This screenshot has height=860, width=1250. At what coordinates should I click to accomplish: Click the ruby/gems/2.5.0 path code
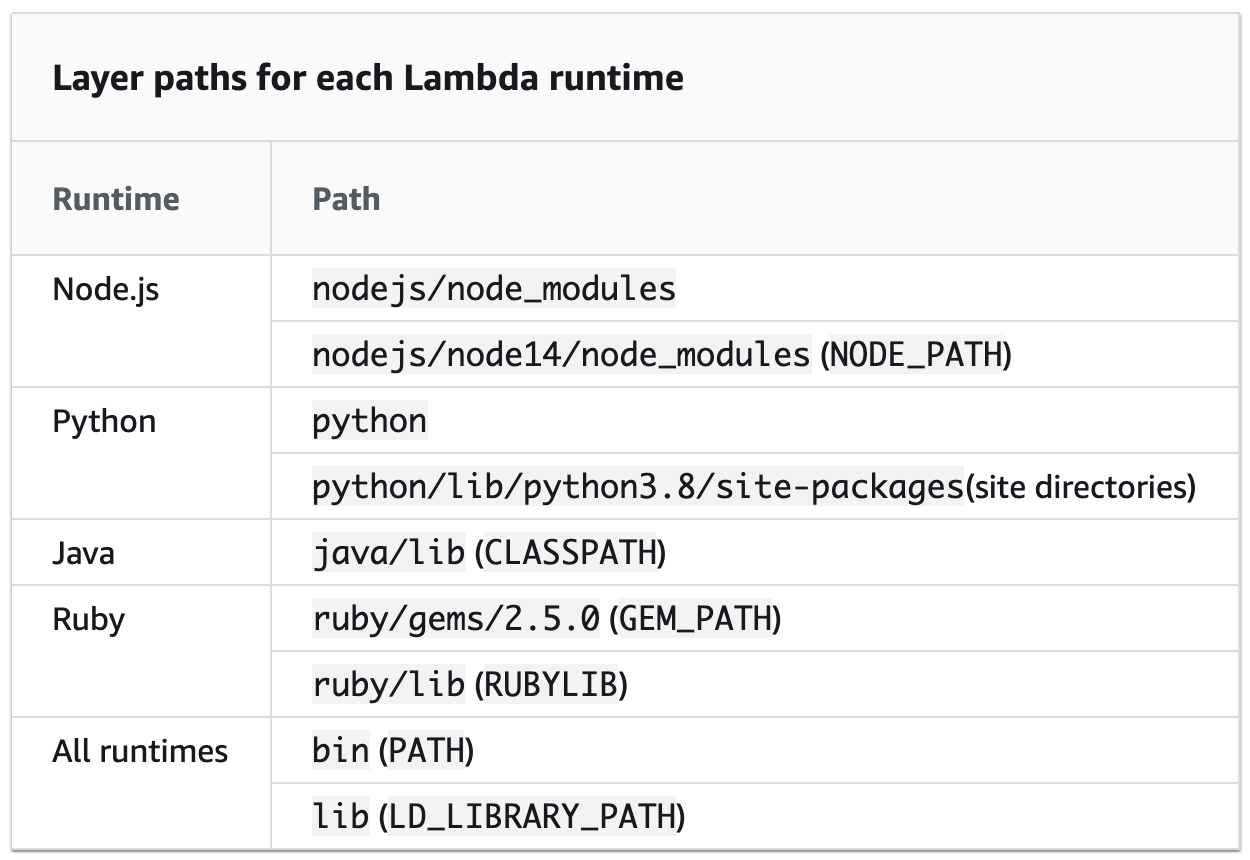click(x=456, y=618)
